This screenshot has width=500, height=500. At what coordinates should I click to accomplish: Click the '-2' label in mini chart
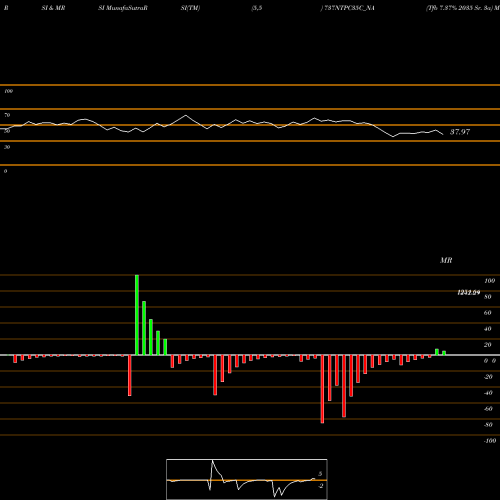coord(320,486)
